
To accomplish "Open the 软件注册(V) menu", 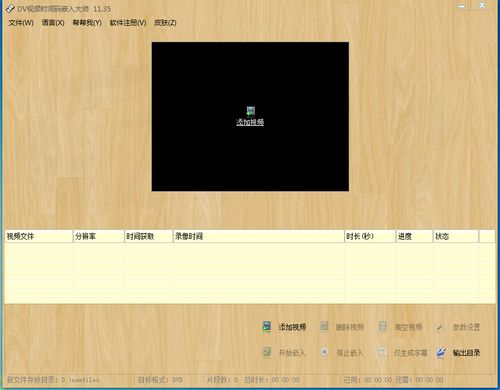I will point(128,23).
